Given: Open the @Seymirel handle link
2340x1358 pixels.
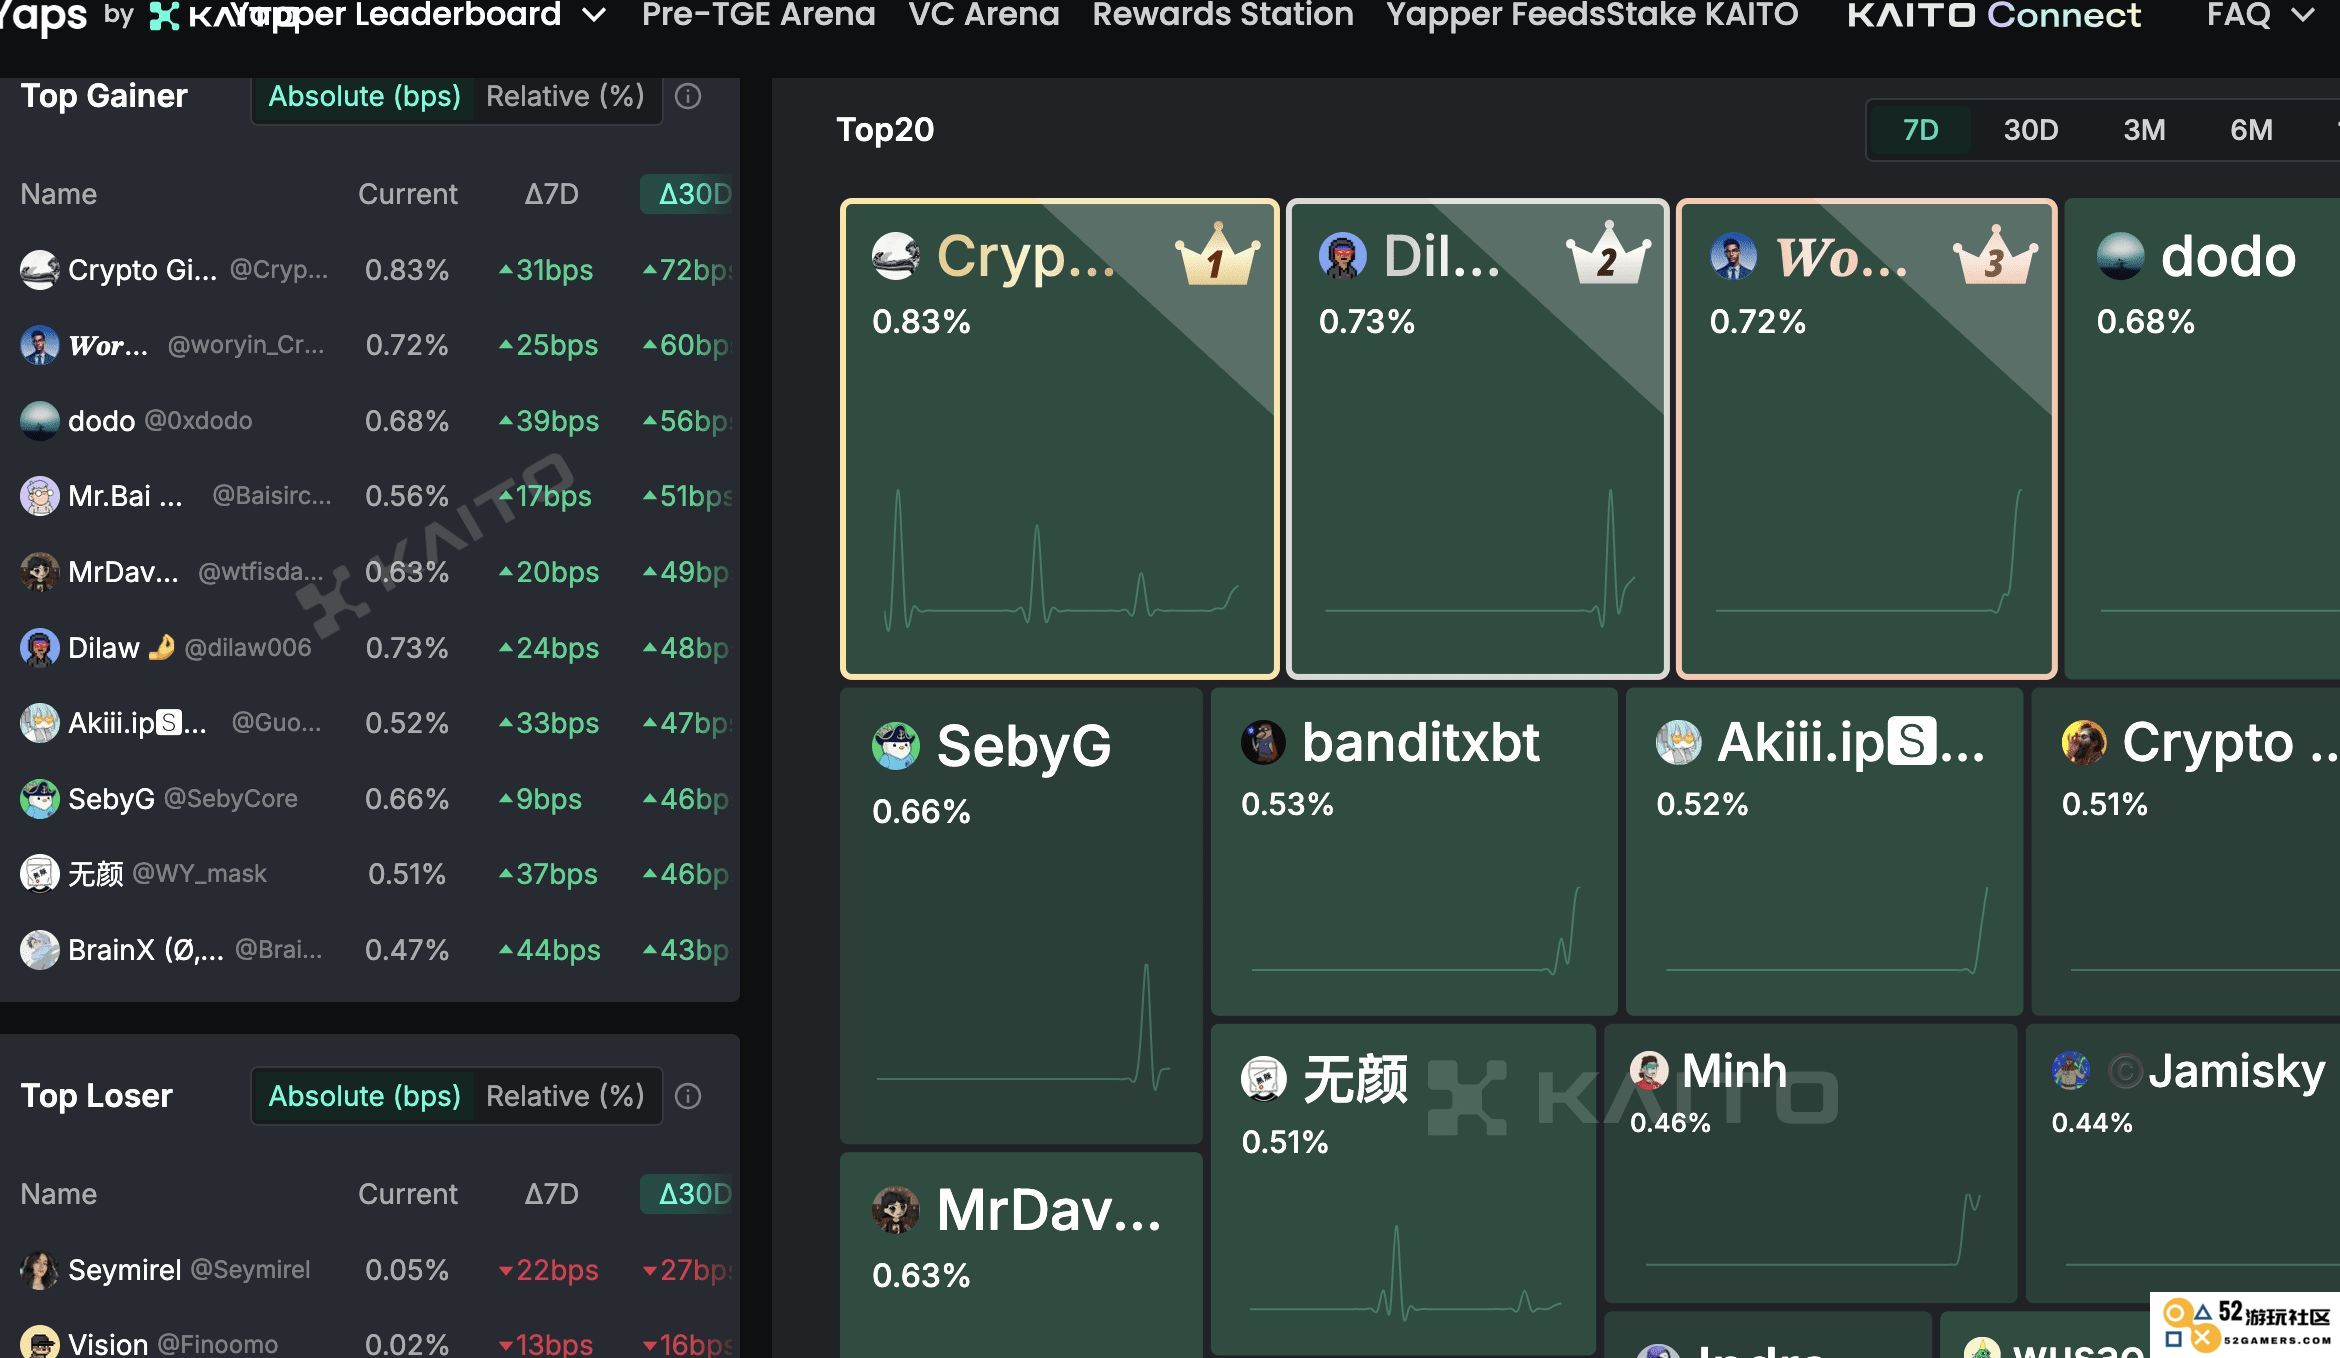Looking at the screenshot, I should pos(250,1270).
